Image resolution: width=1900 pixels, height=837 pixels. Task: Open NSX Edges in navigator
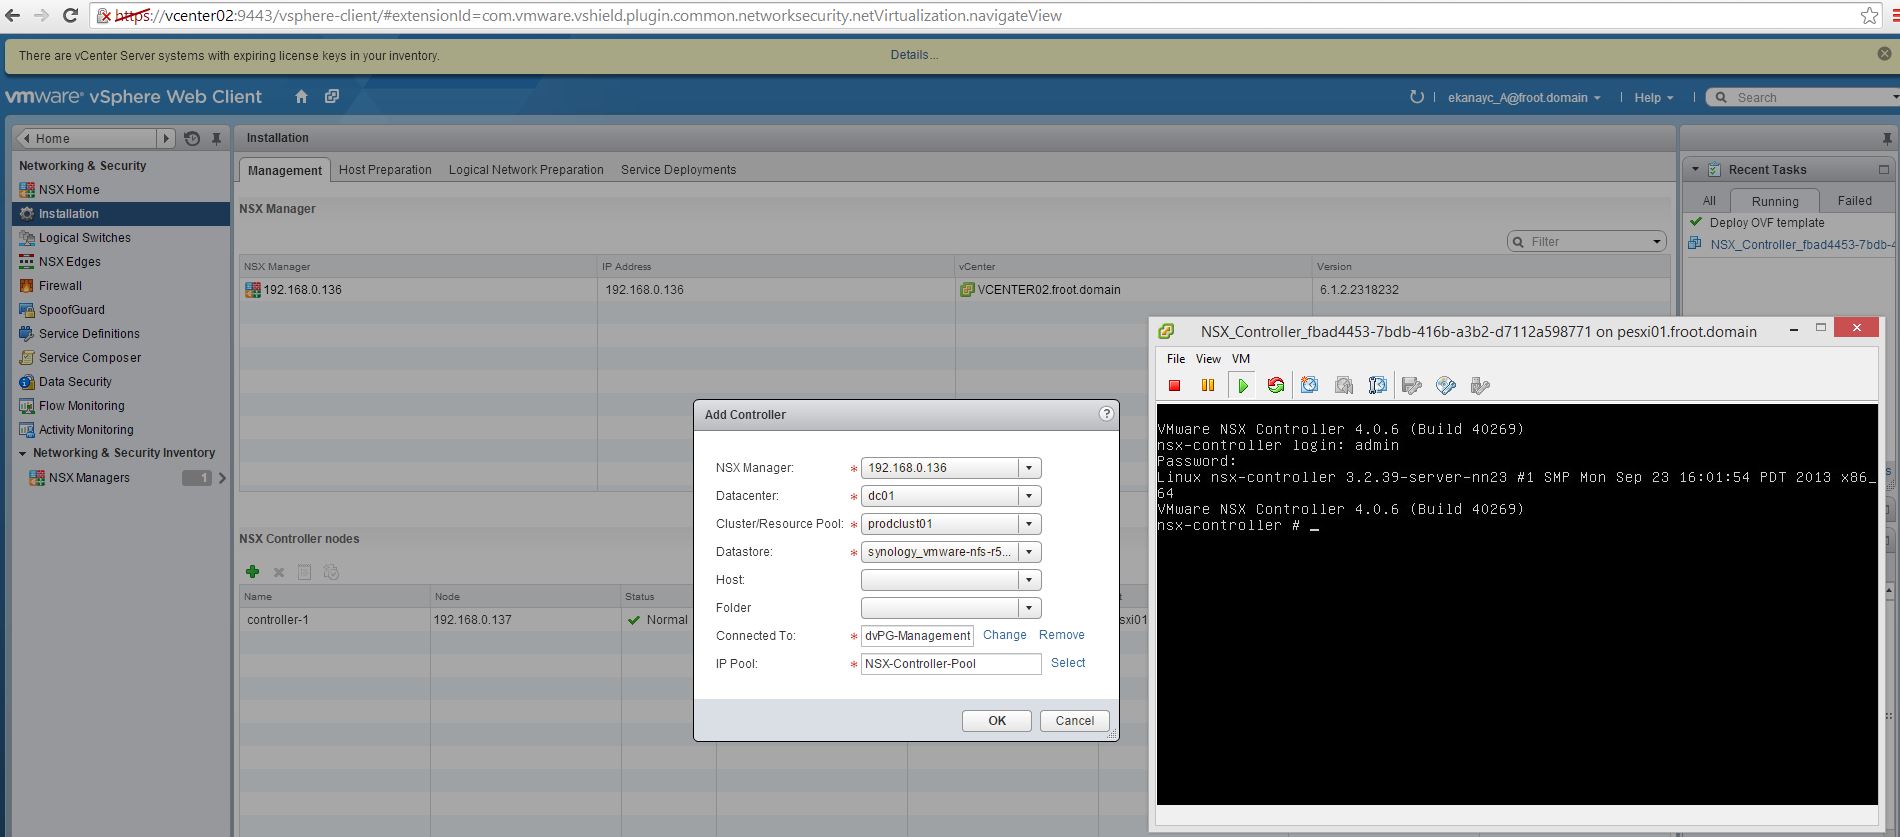click(x=70, y=262)
